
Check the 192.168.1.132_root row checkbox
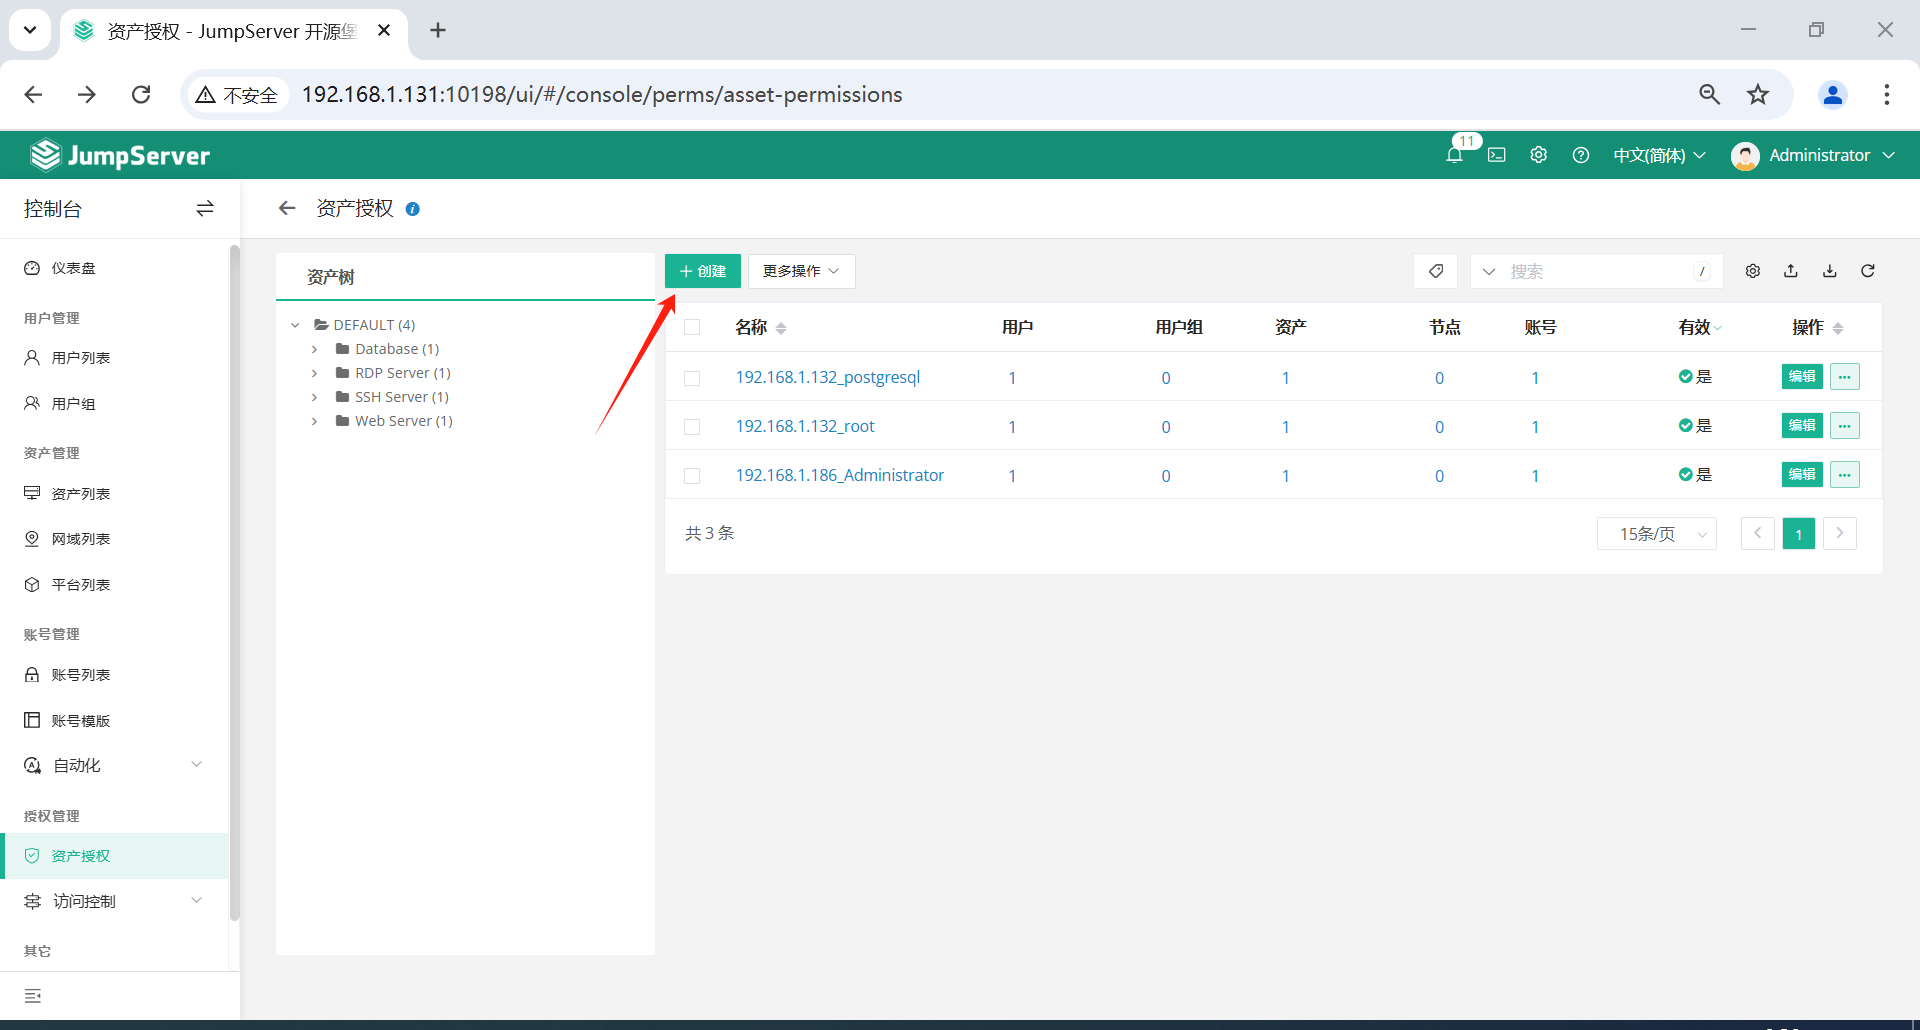(692, 427)
